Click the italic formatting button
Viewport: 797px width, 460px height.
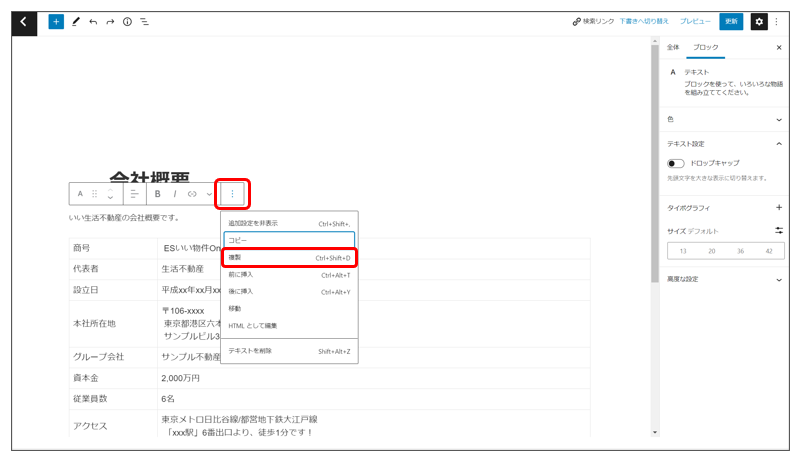click(x=174, y=193)
